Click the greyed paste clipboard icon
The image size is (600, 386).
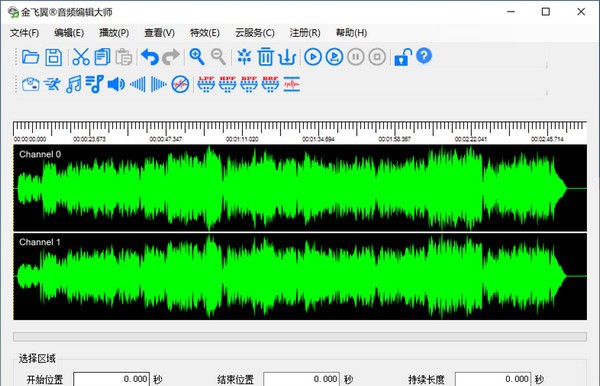(124, 57)
